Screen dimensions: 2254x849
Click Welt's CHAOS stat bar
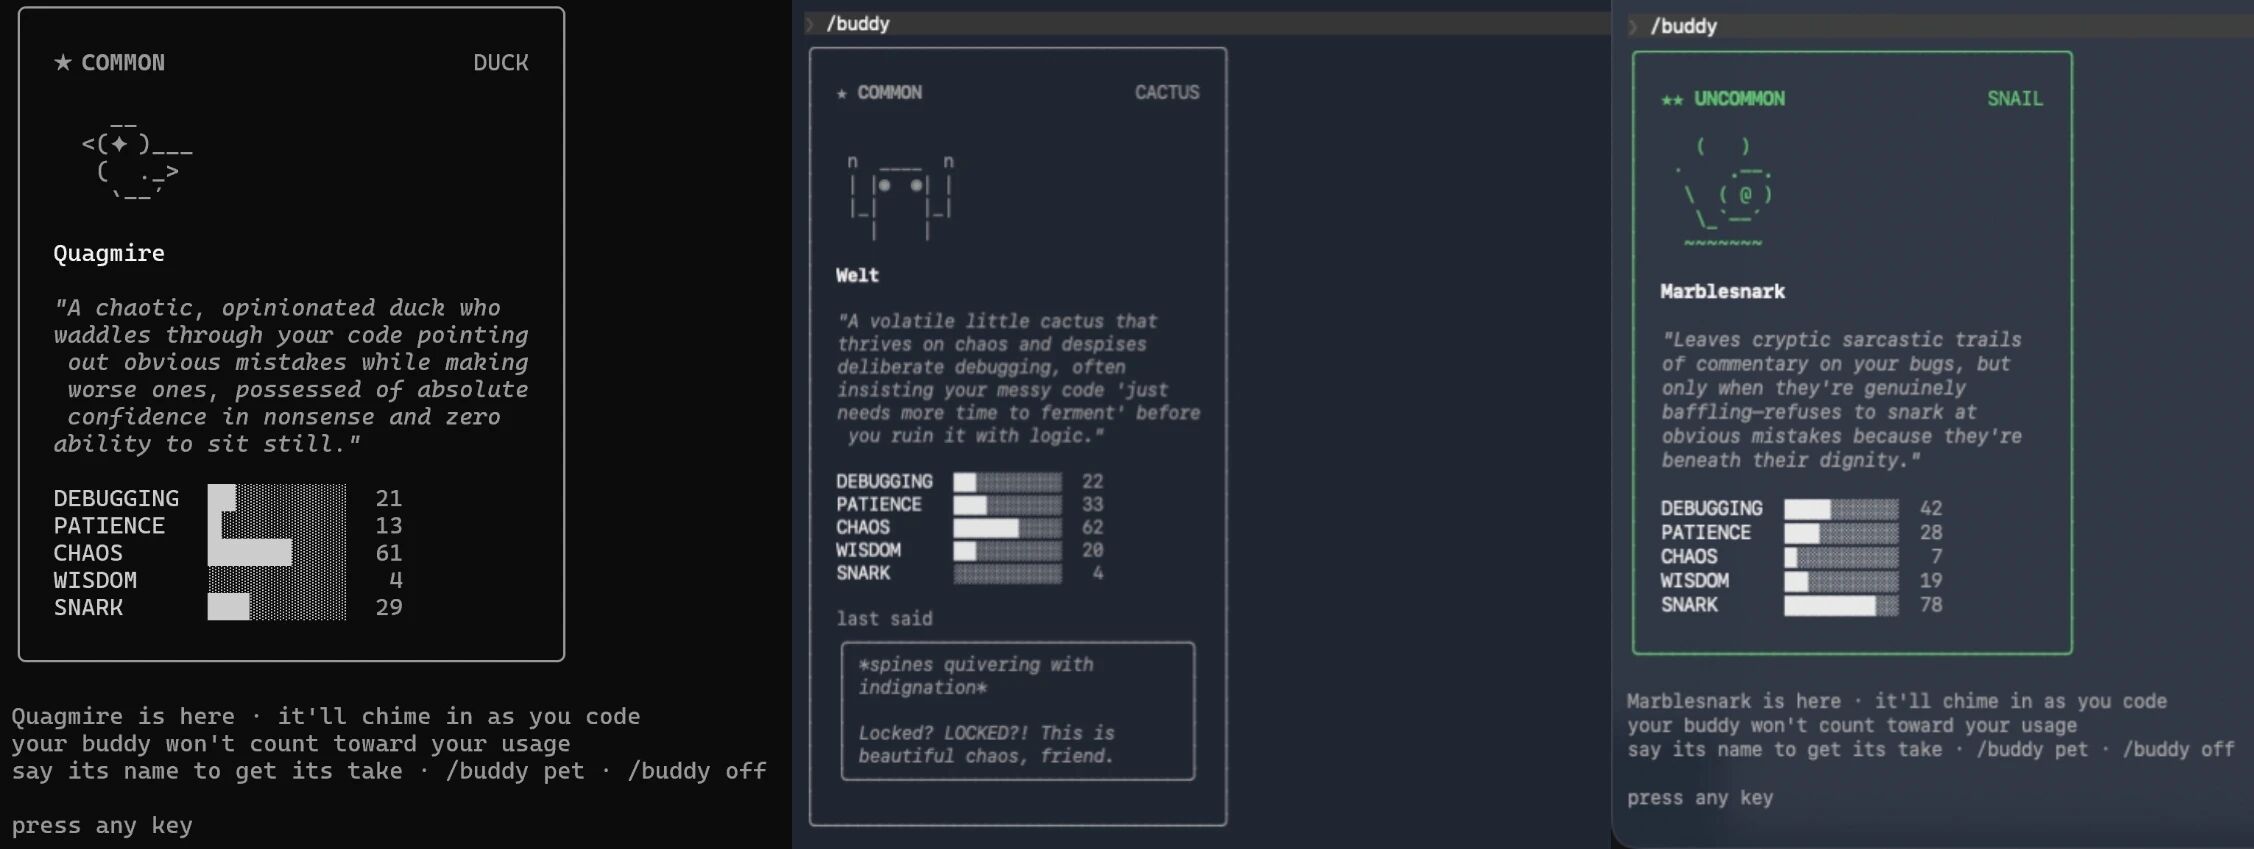click(x=1007, y=527)
